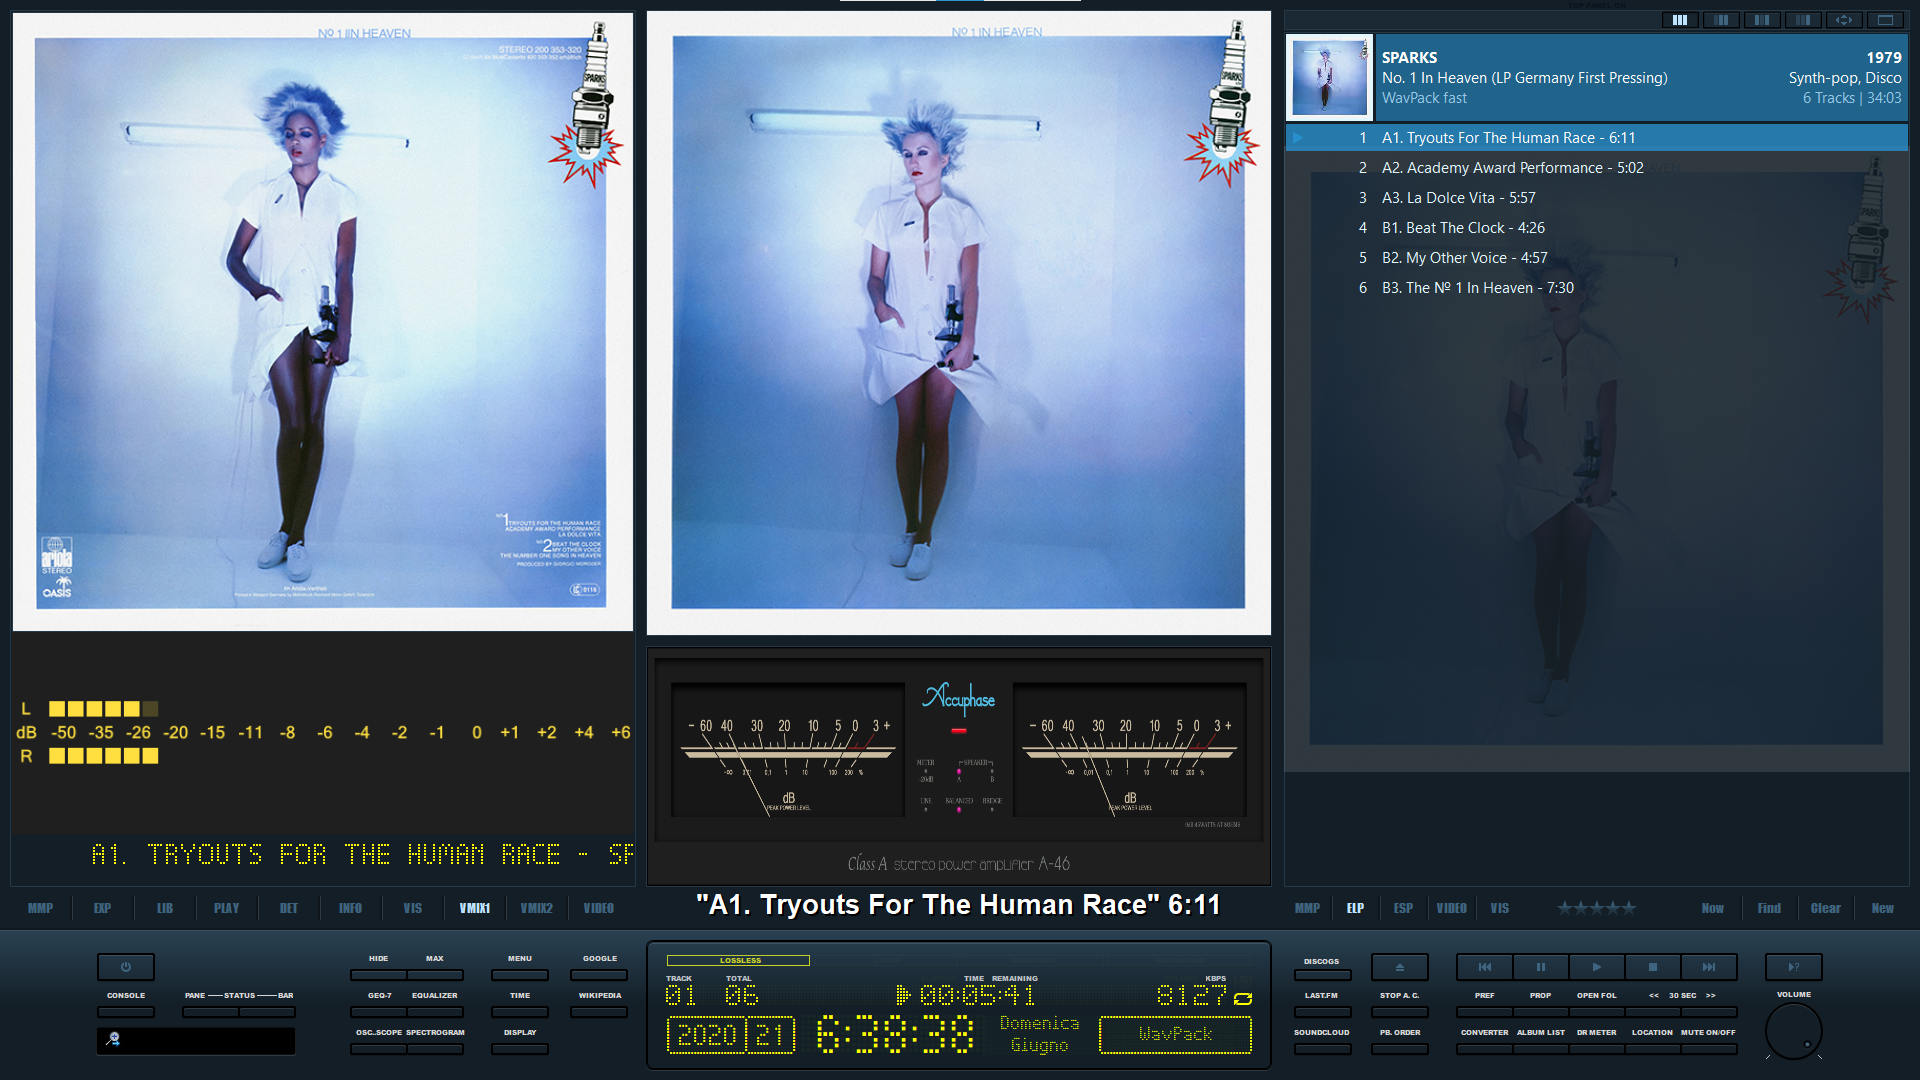
Task: Click the single-window layout icon
Action: click(x=1885, y=20)
